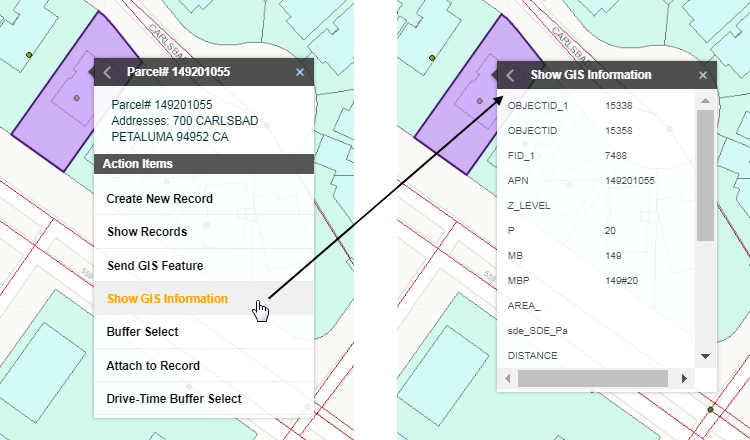This screenshot has height=440, width=750.
Task: Click green point marker on left map
Action: point(29,54)
